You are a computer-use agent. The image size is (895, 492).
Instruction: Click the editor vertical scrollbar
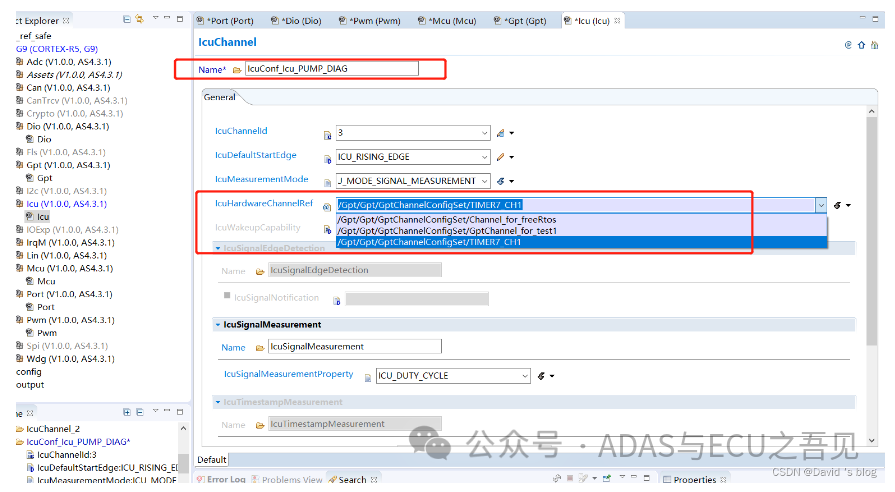pyautogui.click(x=872, y=231)
